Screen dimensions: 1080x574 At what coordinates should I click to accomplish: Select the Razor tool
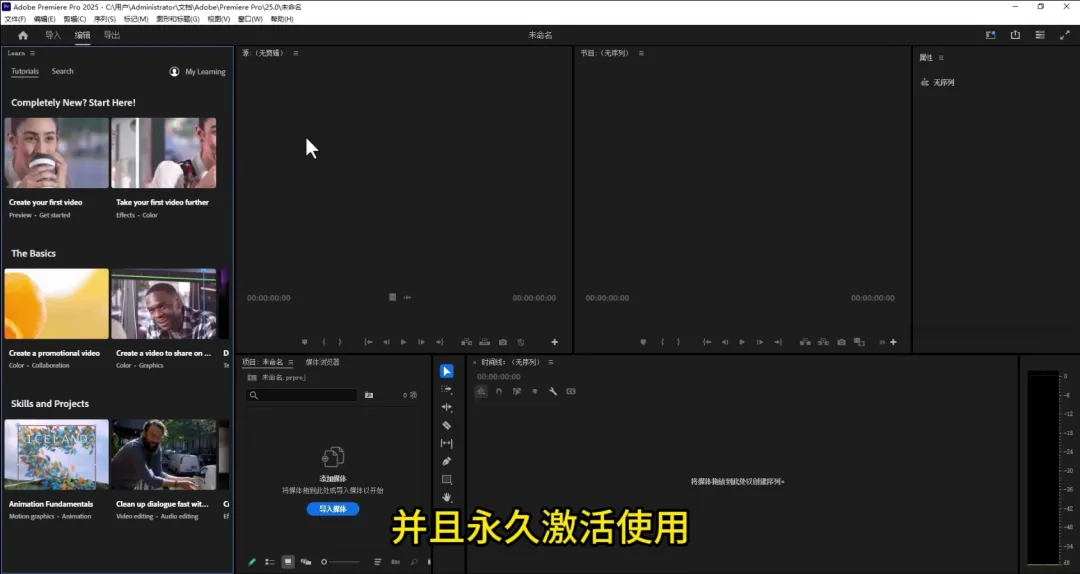pyautogui.click(x=446, y=425)
